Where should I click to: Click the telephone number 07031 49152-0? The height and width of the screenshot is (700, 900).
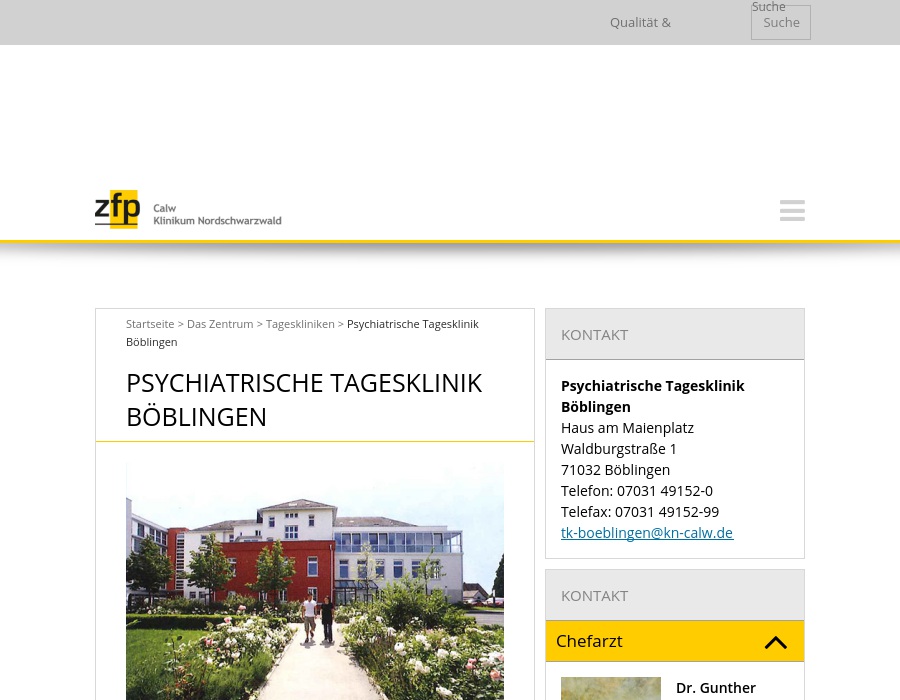664,491
